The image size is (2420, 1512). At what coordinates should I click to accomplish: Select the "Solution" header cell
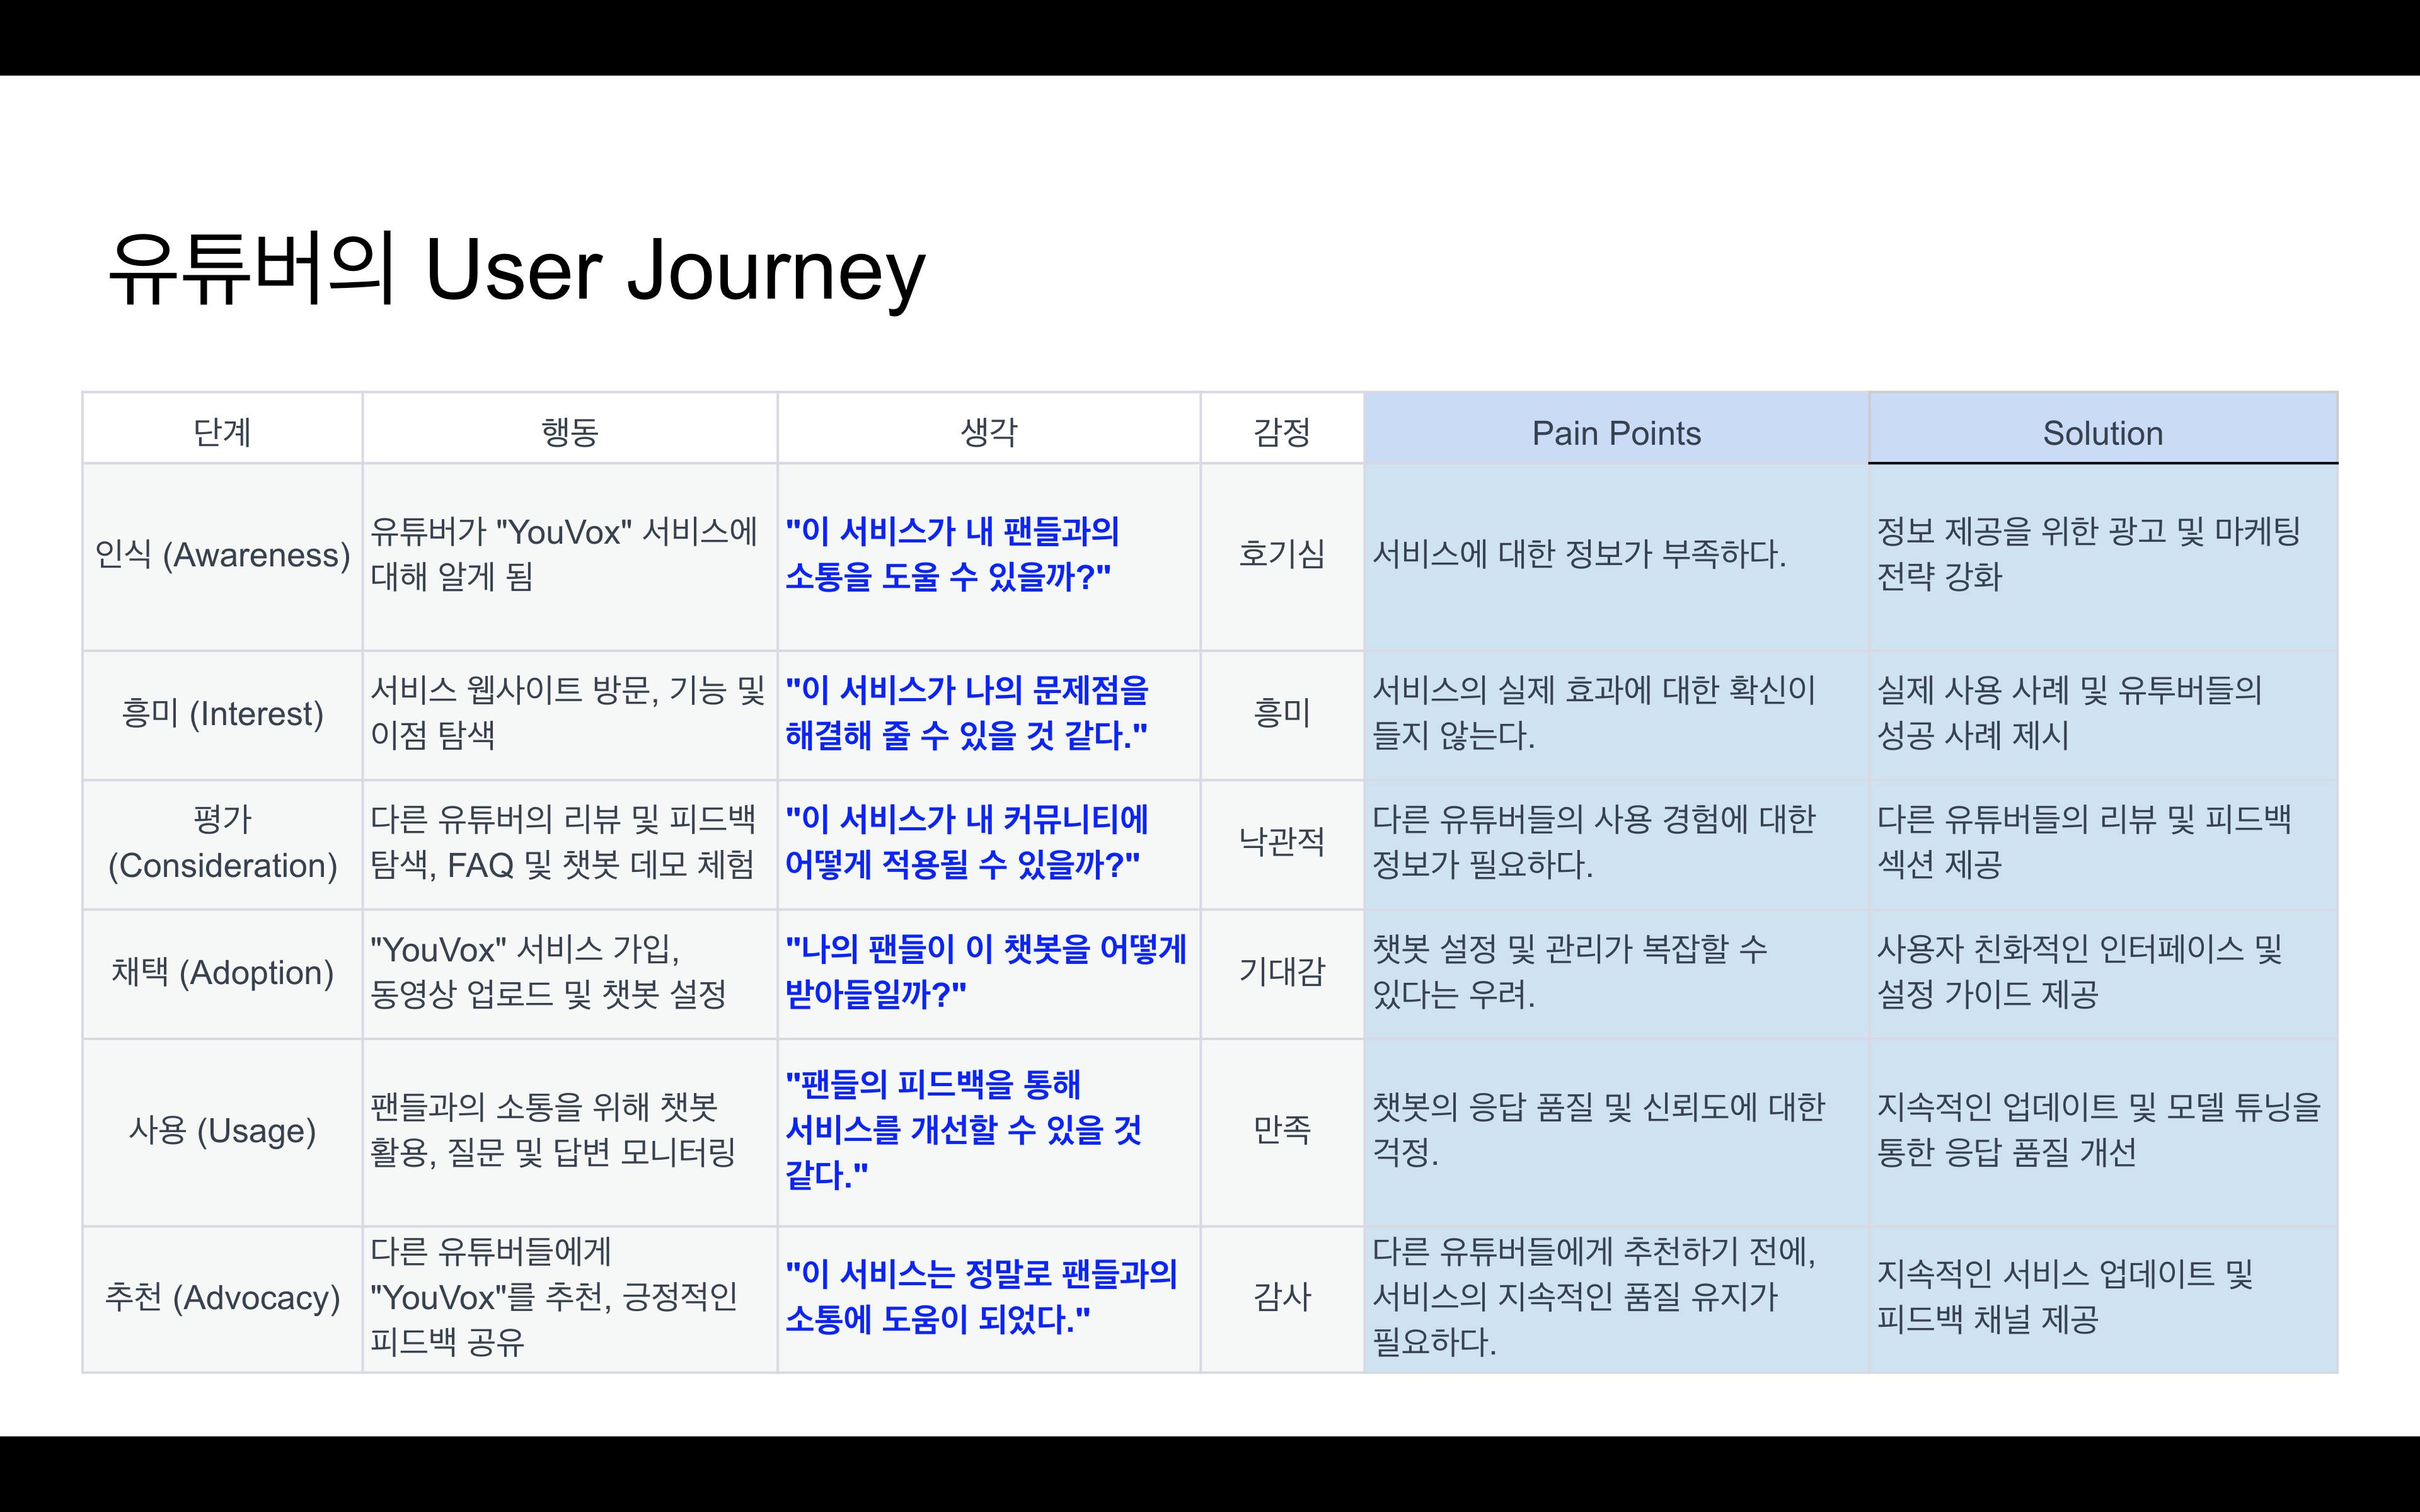tap(2103, 428)
